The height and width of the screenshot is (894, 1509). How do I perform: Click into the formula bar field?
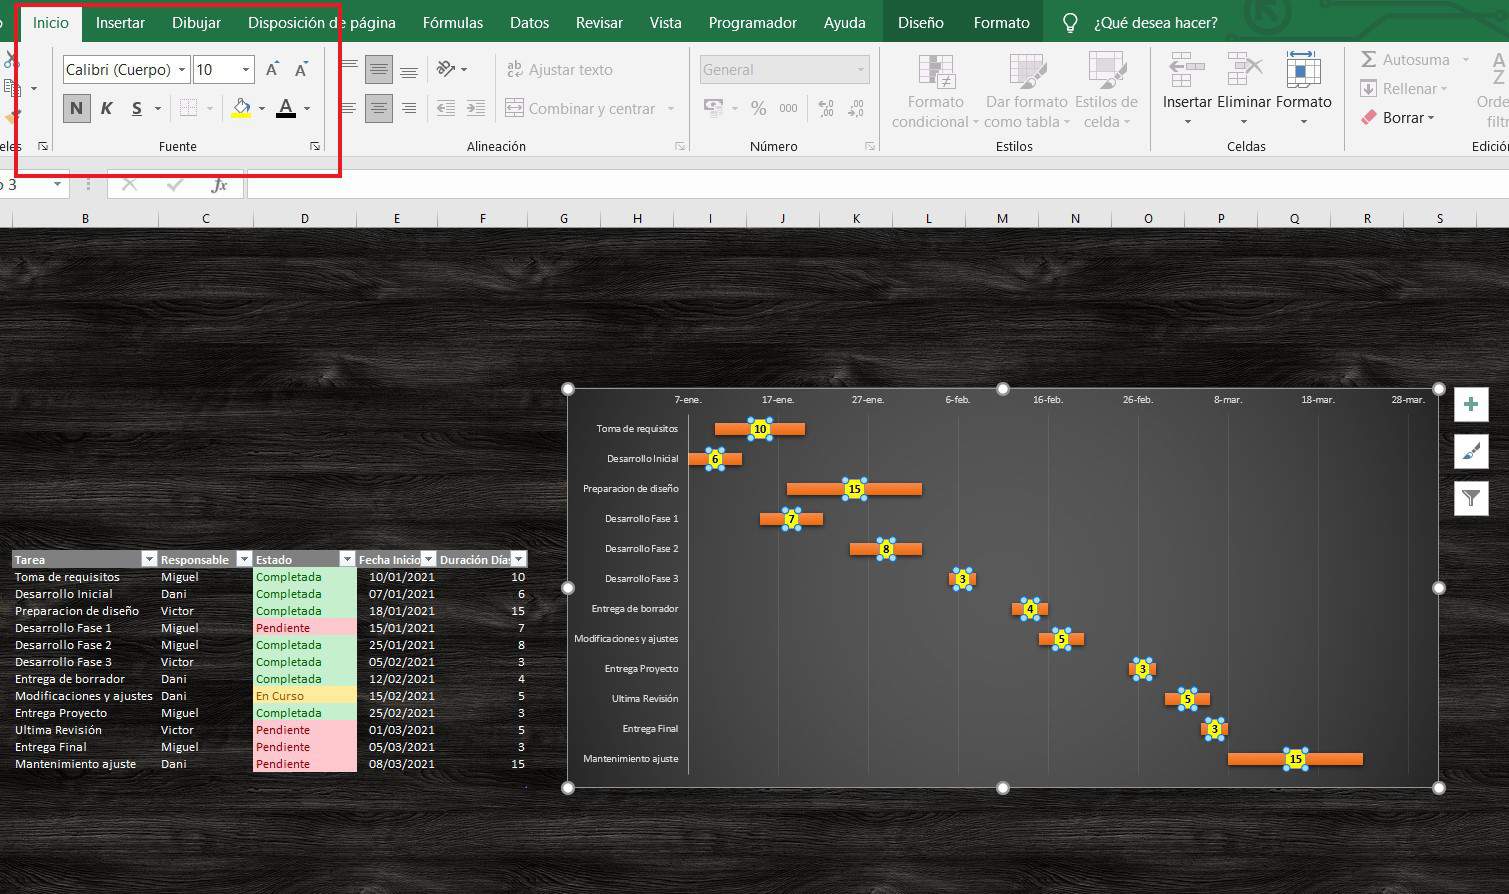878,185
